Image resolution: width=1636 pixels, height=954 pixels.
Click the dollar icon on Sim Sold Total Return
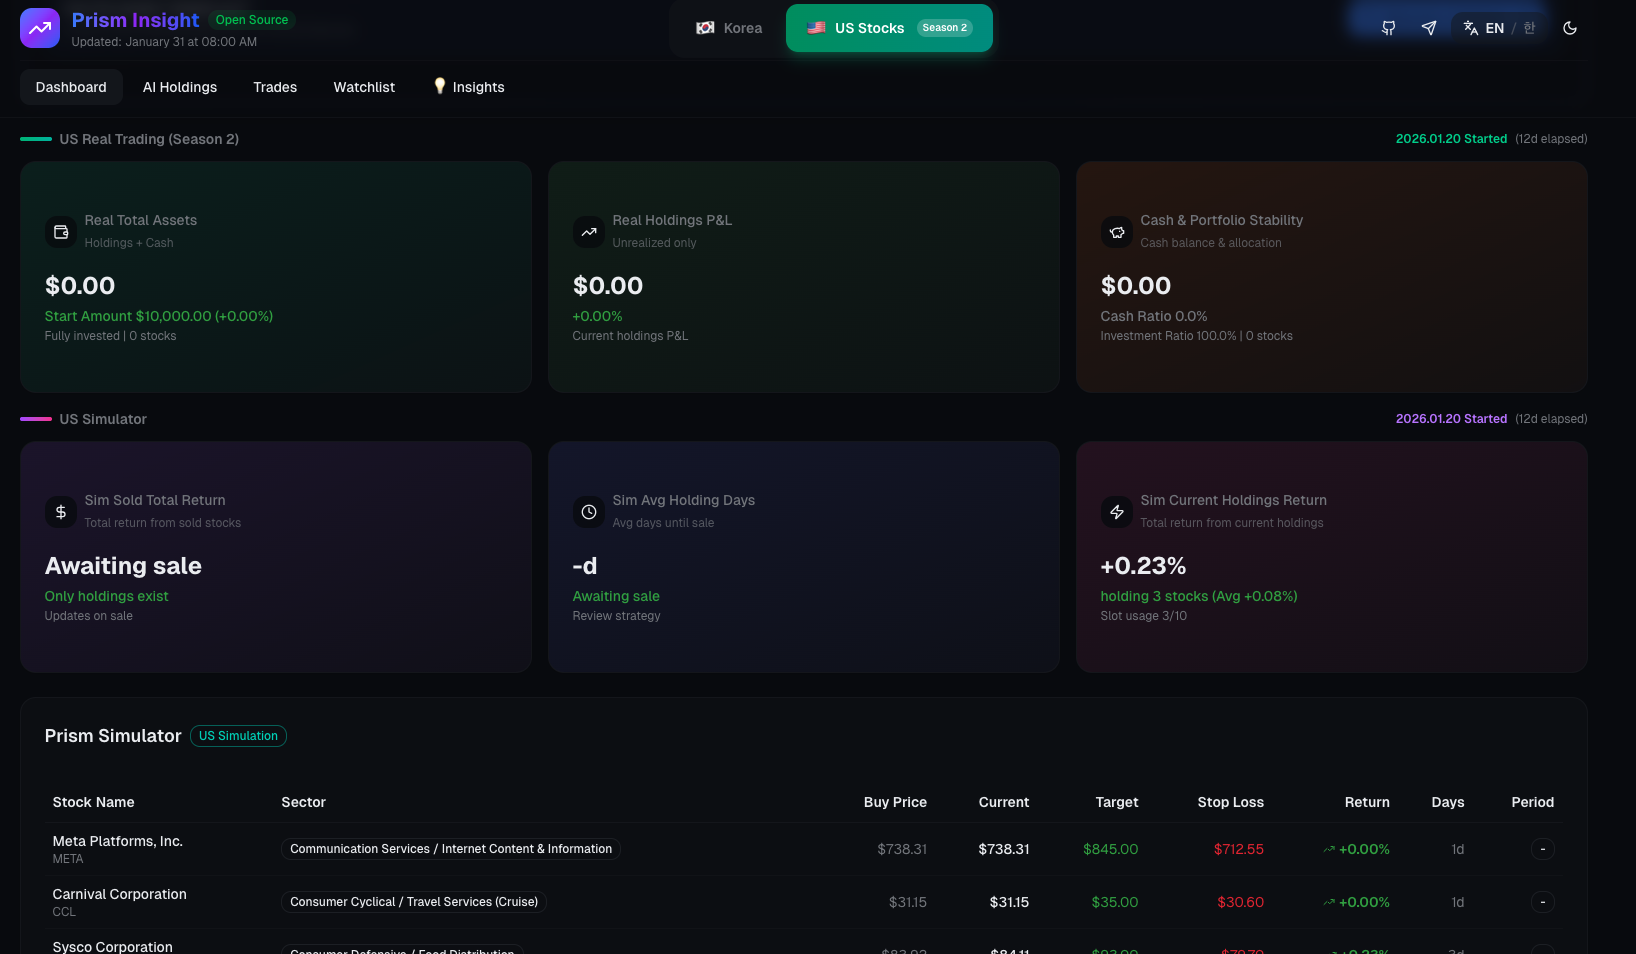[61, 512]
